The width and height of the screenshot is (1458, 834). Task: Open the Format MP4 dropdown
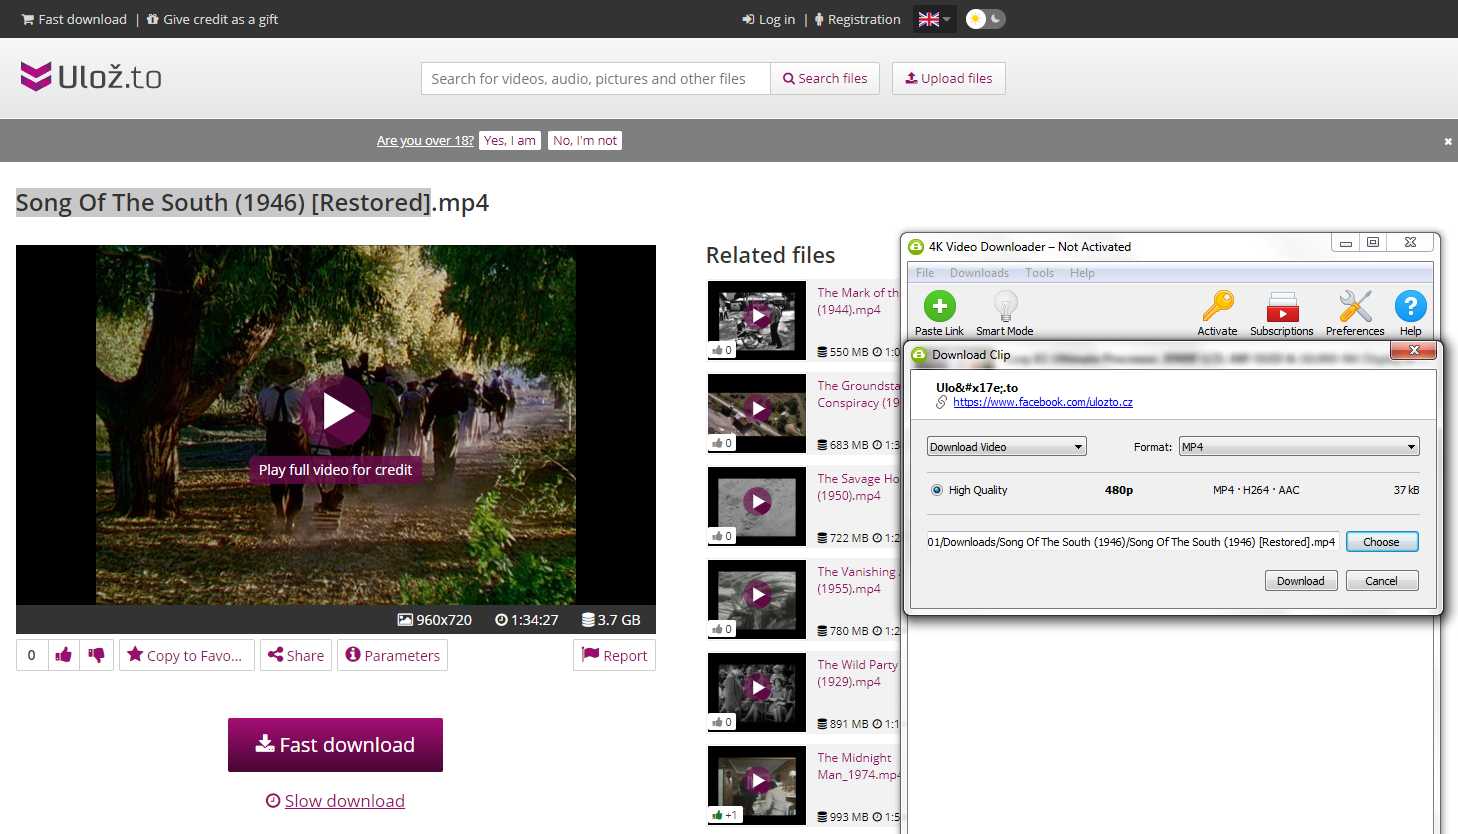coord(1299,447)
